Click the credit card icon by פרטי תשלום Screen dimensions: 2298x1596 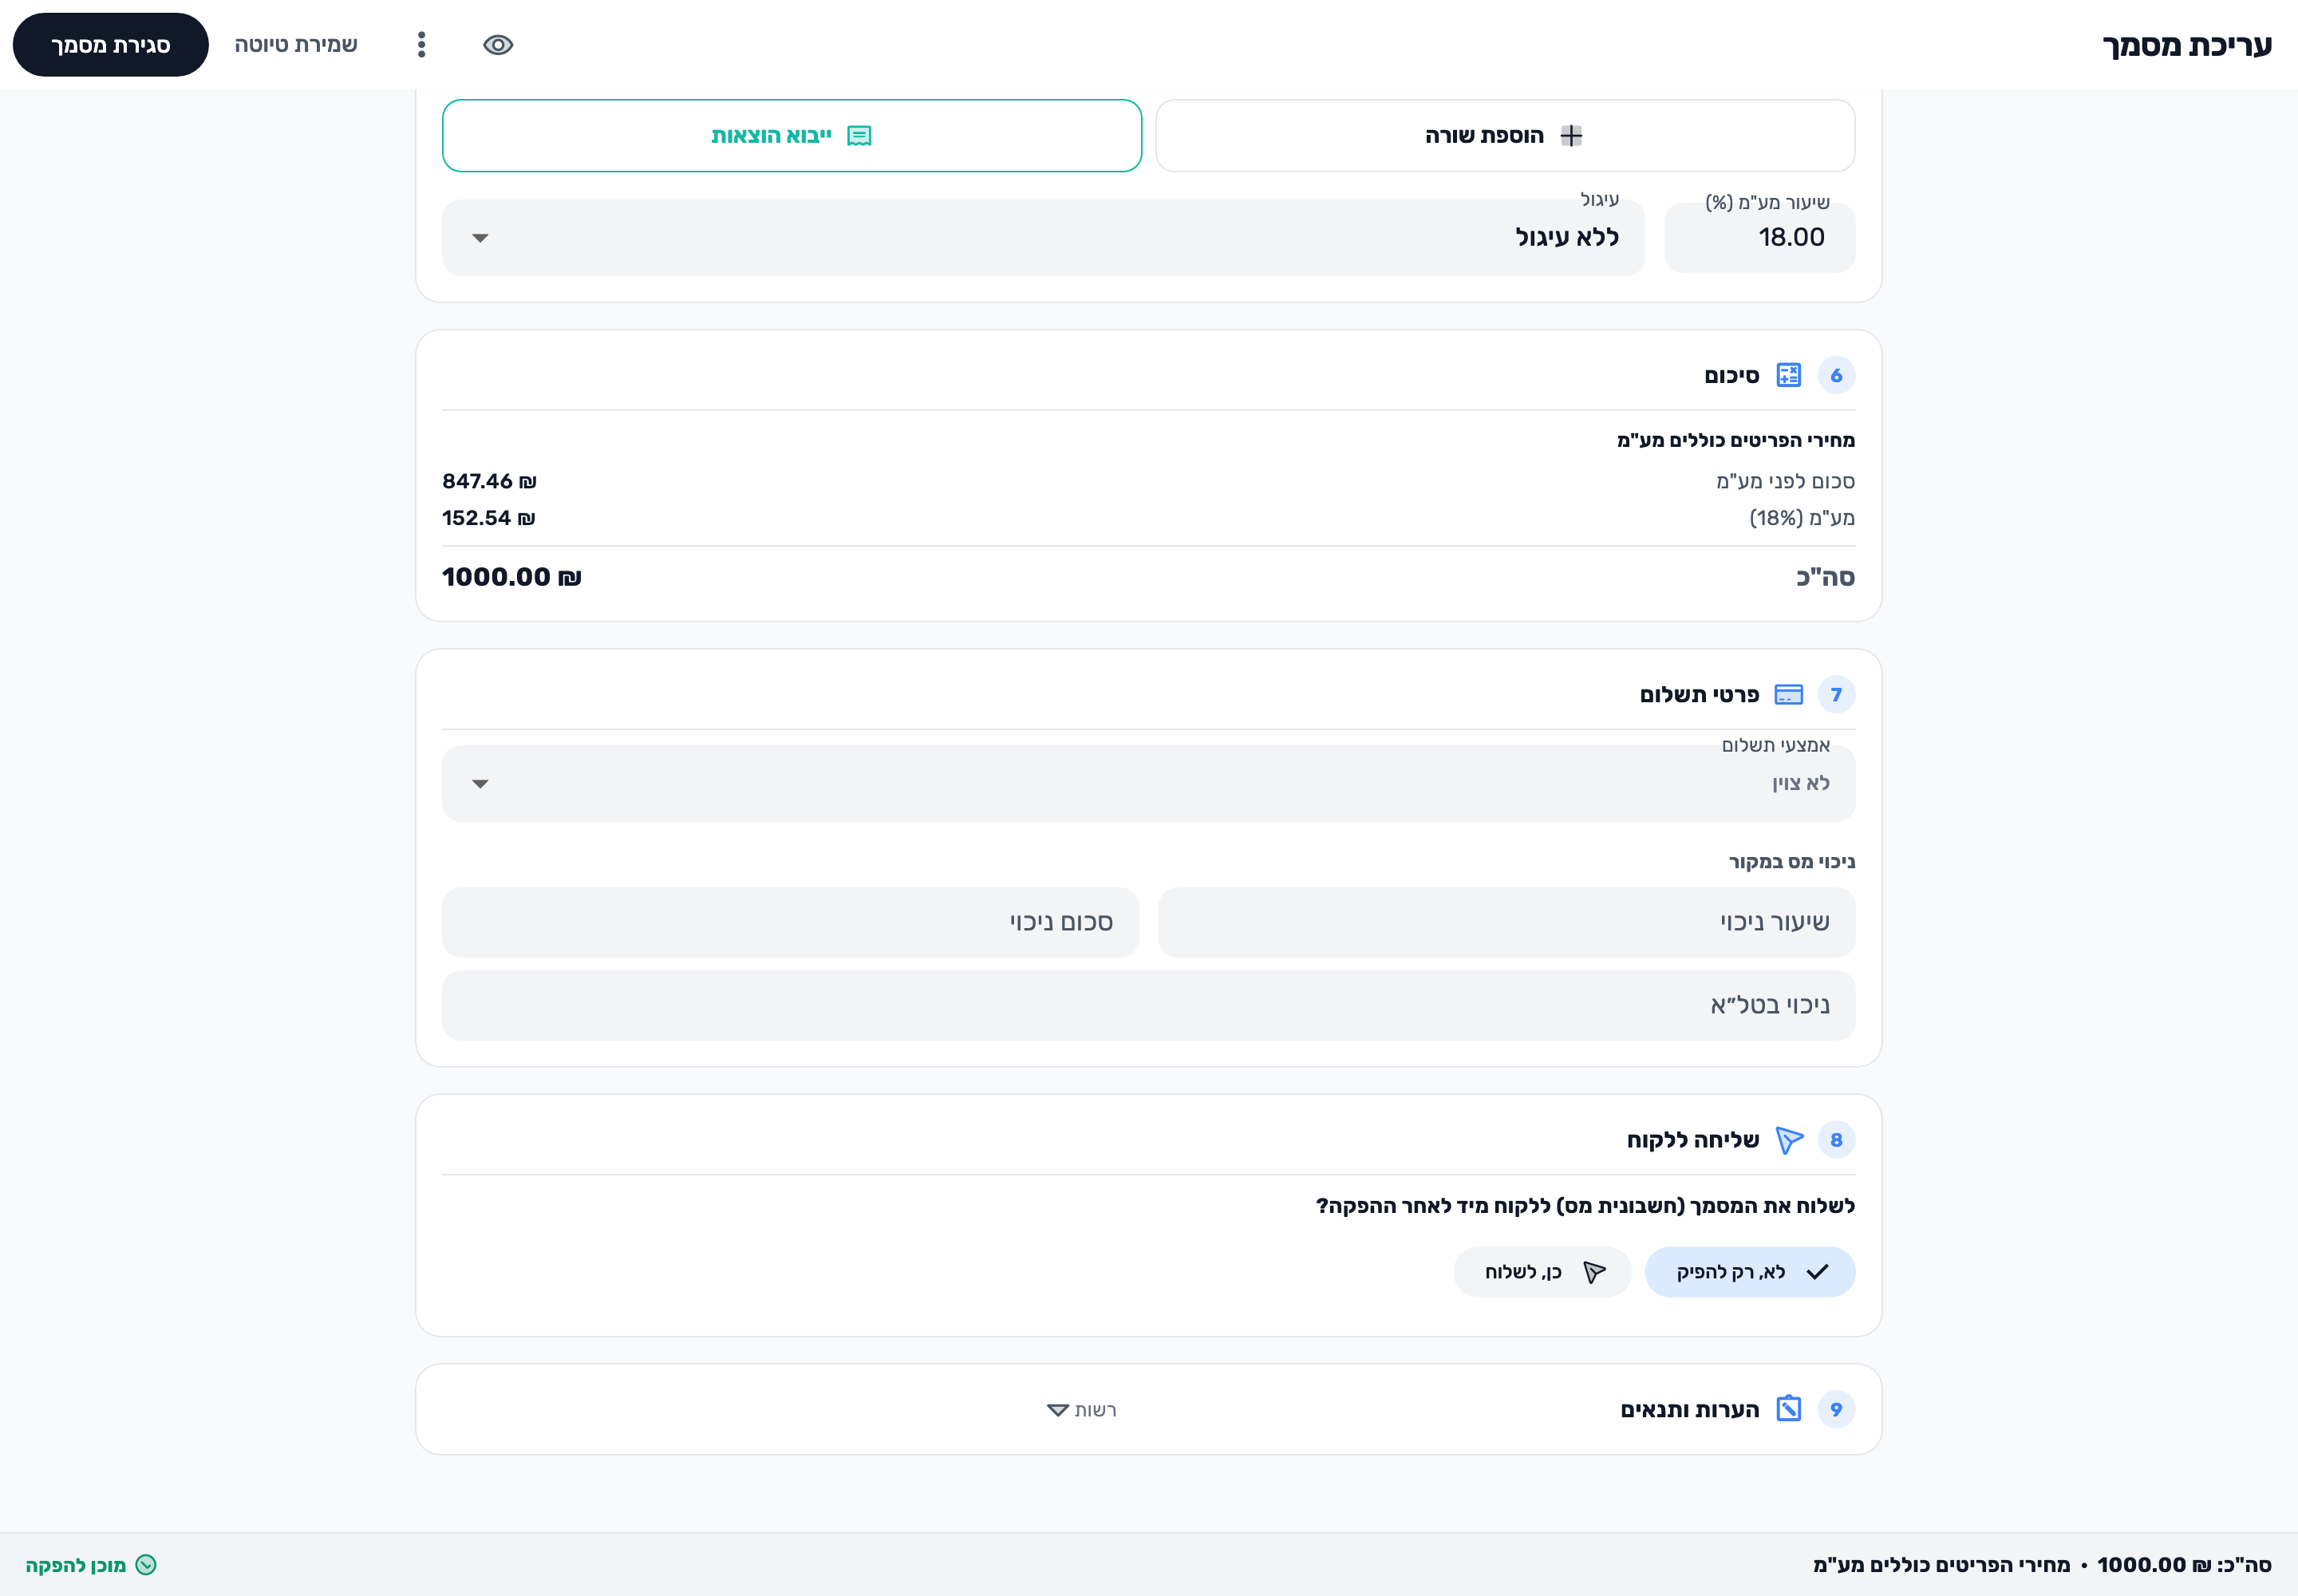[x=1788, y=694]
